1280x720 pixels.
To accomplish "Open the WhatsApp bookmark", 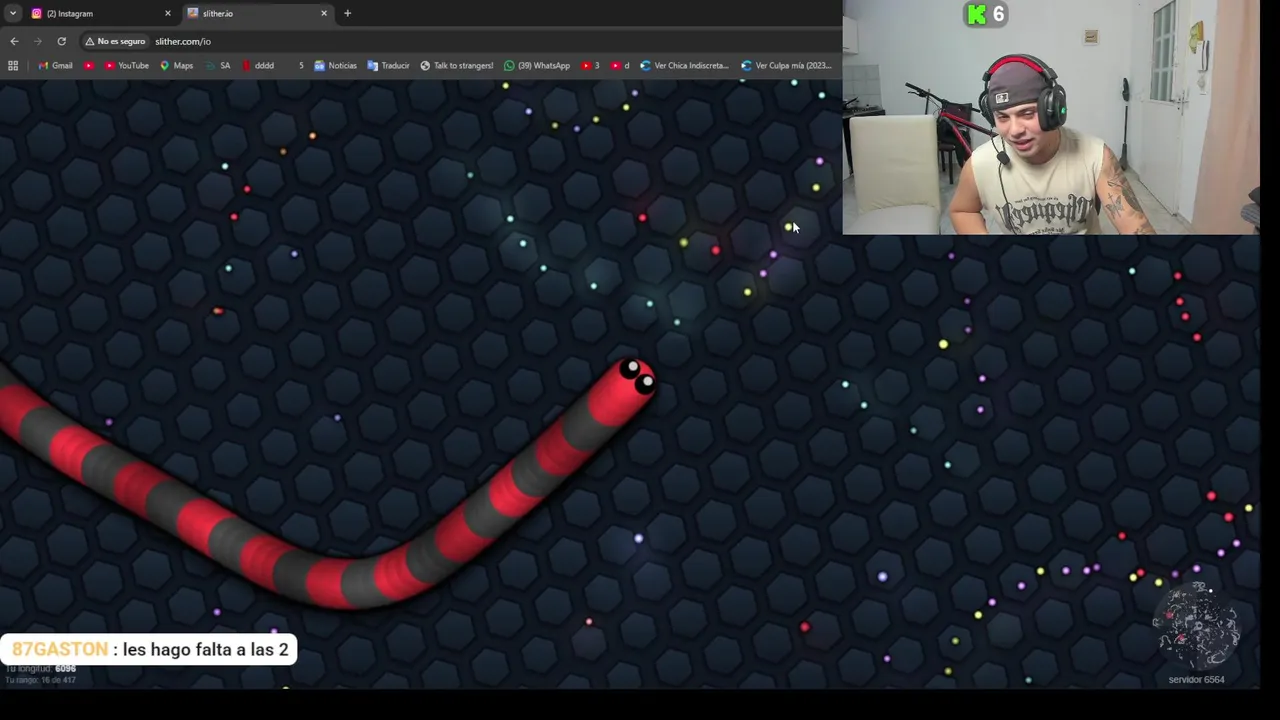I will 537,65.
